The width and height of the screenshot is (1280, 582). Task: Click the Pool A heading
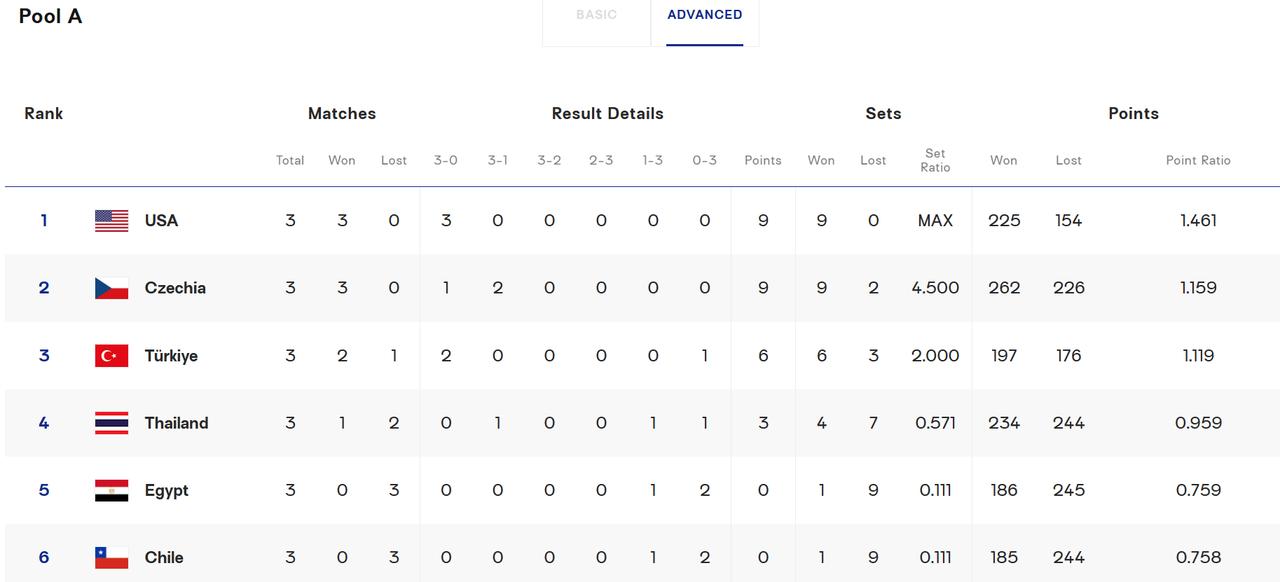pos(50,16)
